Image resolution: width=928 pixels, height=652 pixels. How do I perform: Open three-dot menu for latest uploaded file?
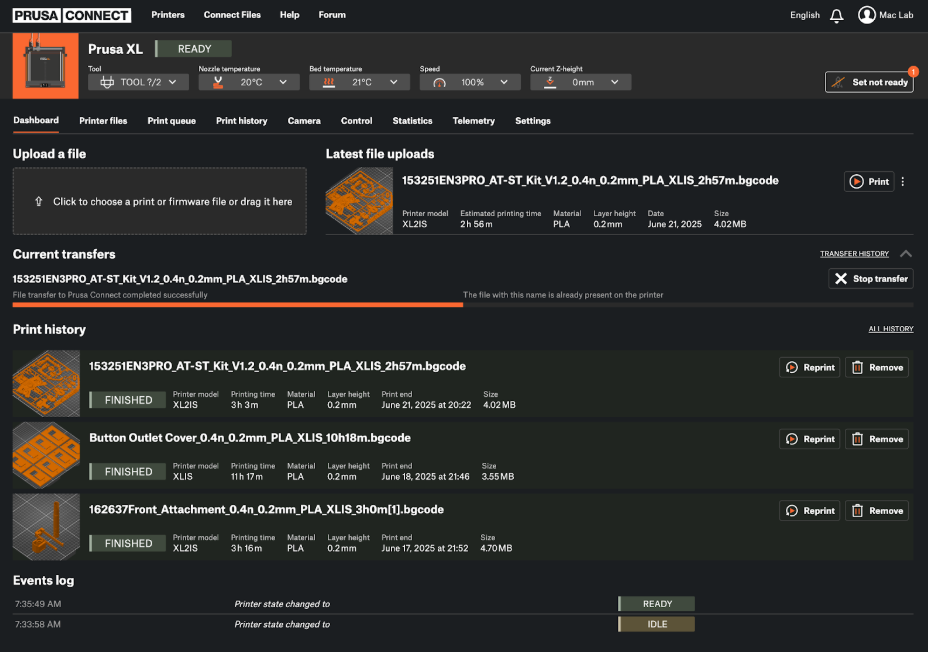click(903, 182)
